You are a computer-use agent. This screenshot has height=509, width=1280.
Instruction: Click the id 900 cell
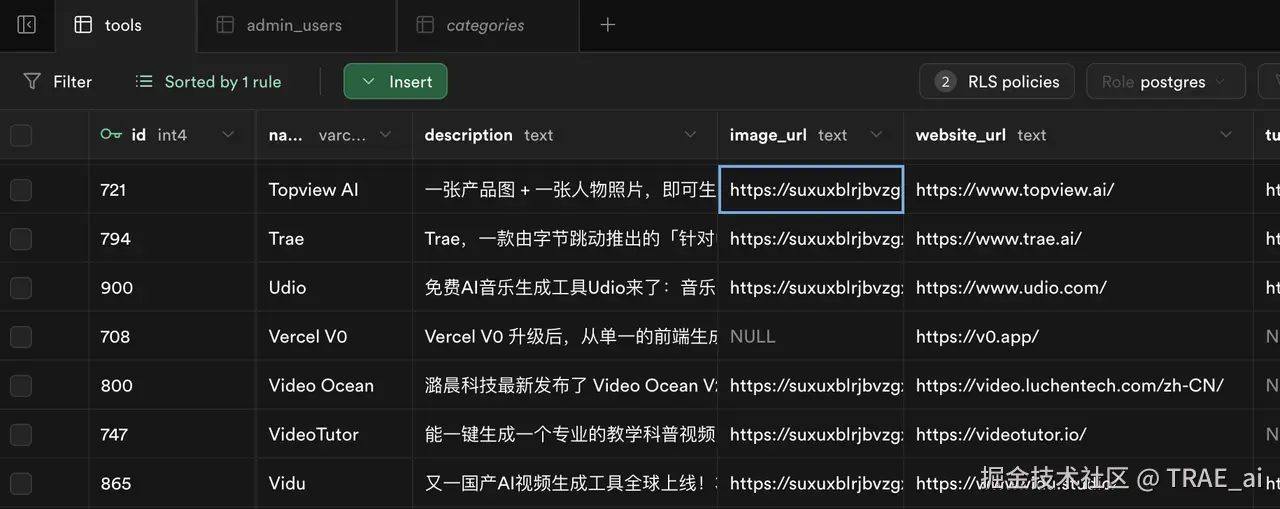point(172,288)
